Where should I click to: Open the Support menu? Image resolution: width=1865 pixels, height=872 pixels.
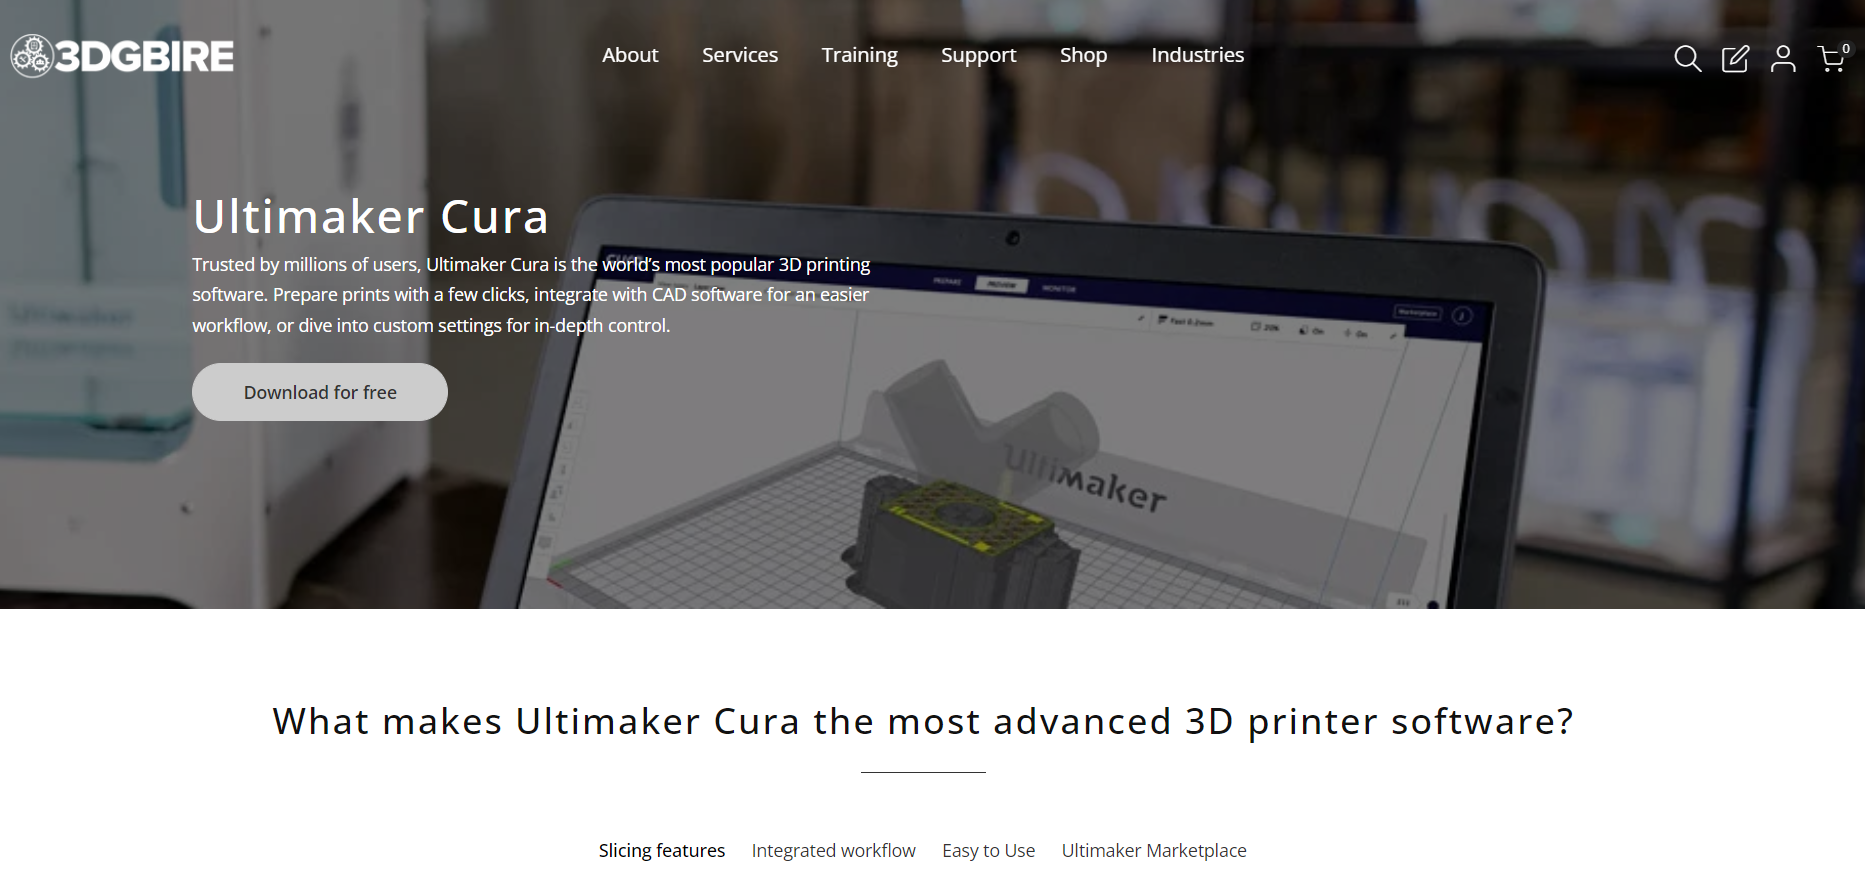coord(978,55)
